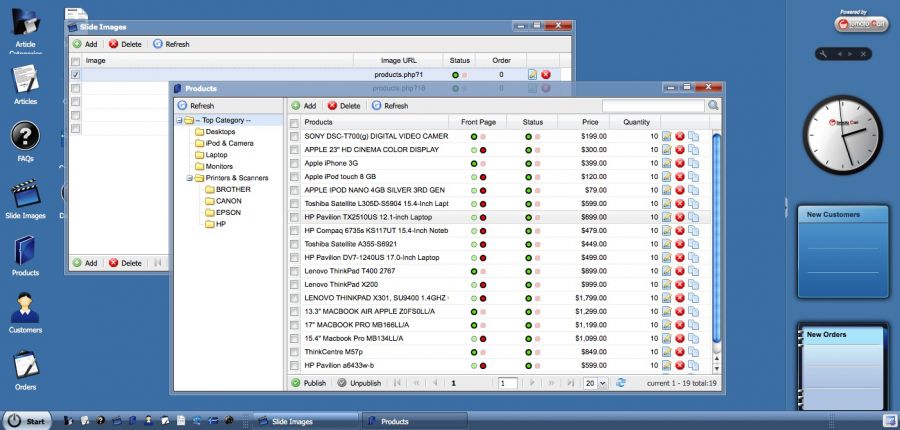Image resolution: width=900 pixels, height=430 pixels.
Task: Open the Article Categories desktop icon
Action: (x=25, y=30)
